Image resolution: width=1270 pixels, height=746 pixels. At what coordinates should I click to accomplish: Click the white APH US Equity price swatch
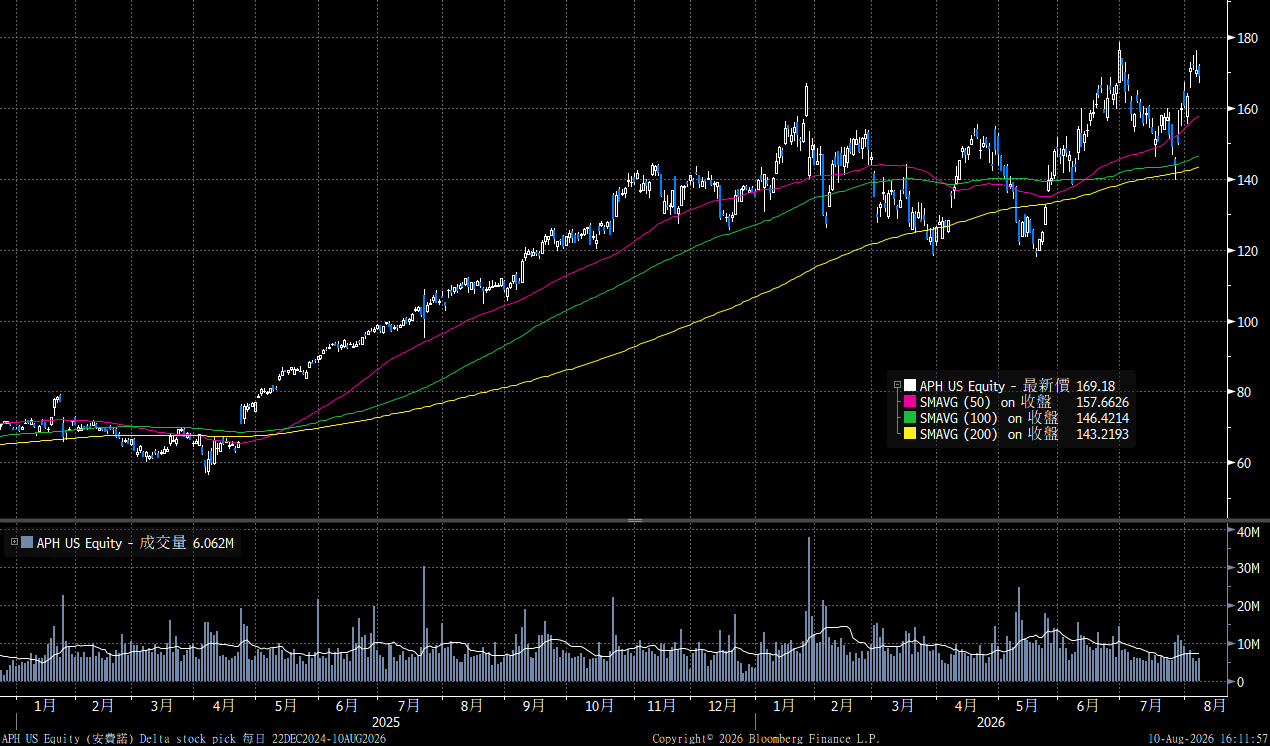(910, 385)
